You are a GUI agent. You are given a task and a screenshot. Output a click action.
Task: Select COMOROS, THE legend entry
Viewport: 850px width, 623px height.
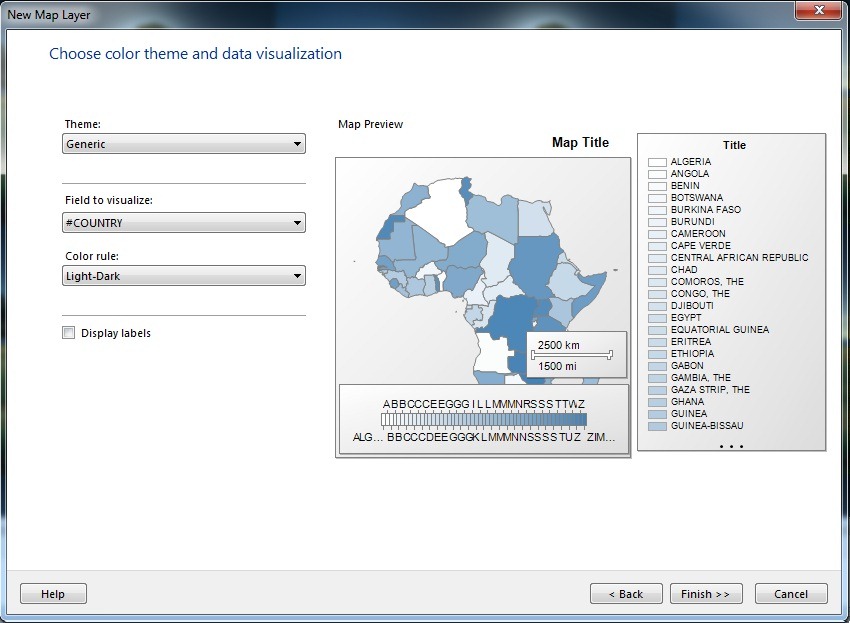[707, 281]
